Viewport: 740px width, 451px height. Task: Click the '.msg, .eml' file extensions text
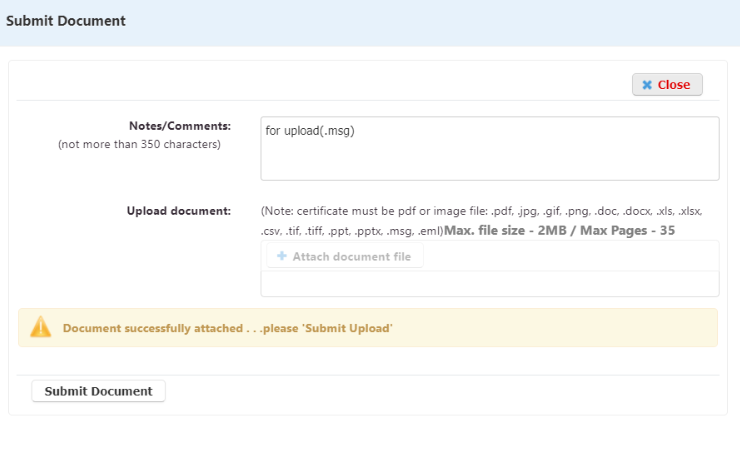[413, 231]
